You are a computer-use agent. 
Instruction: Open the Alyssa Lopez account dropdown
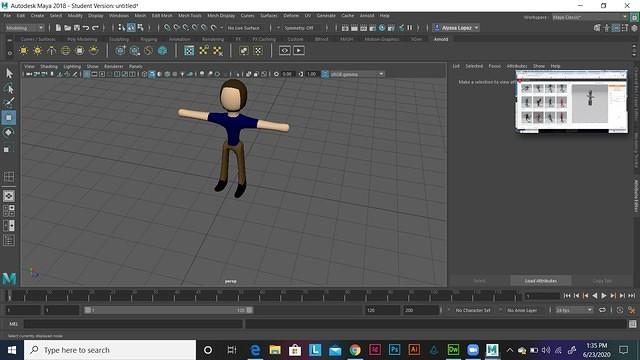point(456,28)
